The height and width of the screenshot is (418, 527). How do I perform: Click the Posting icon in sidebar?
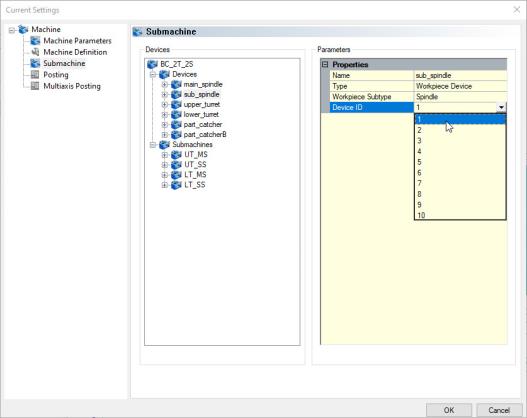[x=35, y=75]
